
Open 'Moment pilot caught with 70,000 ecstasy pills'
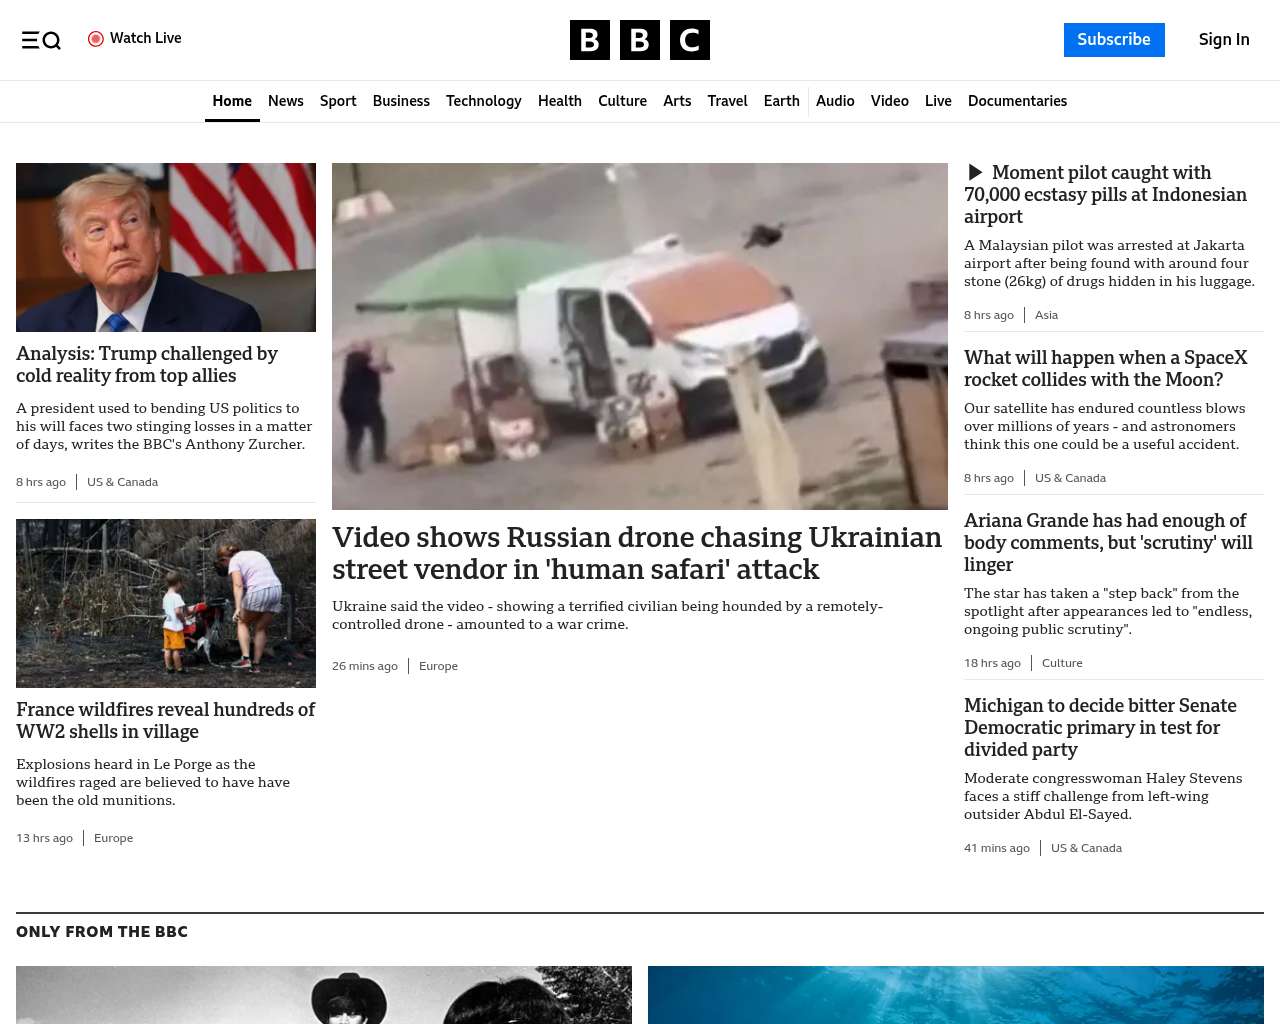coord(1105,195)
